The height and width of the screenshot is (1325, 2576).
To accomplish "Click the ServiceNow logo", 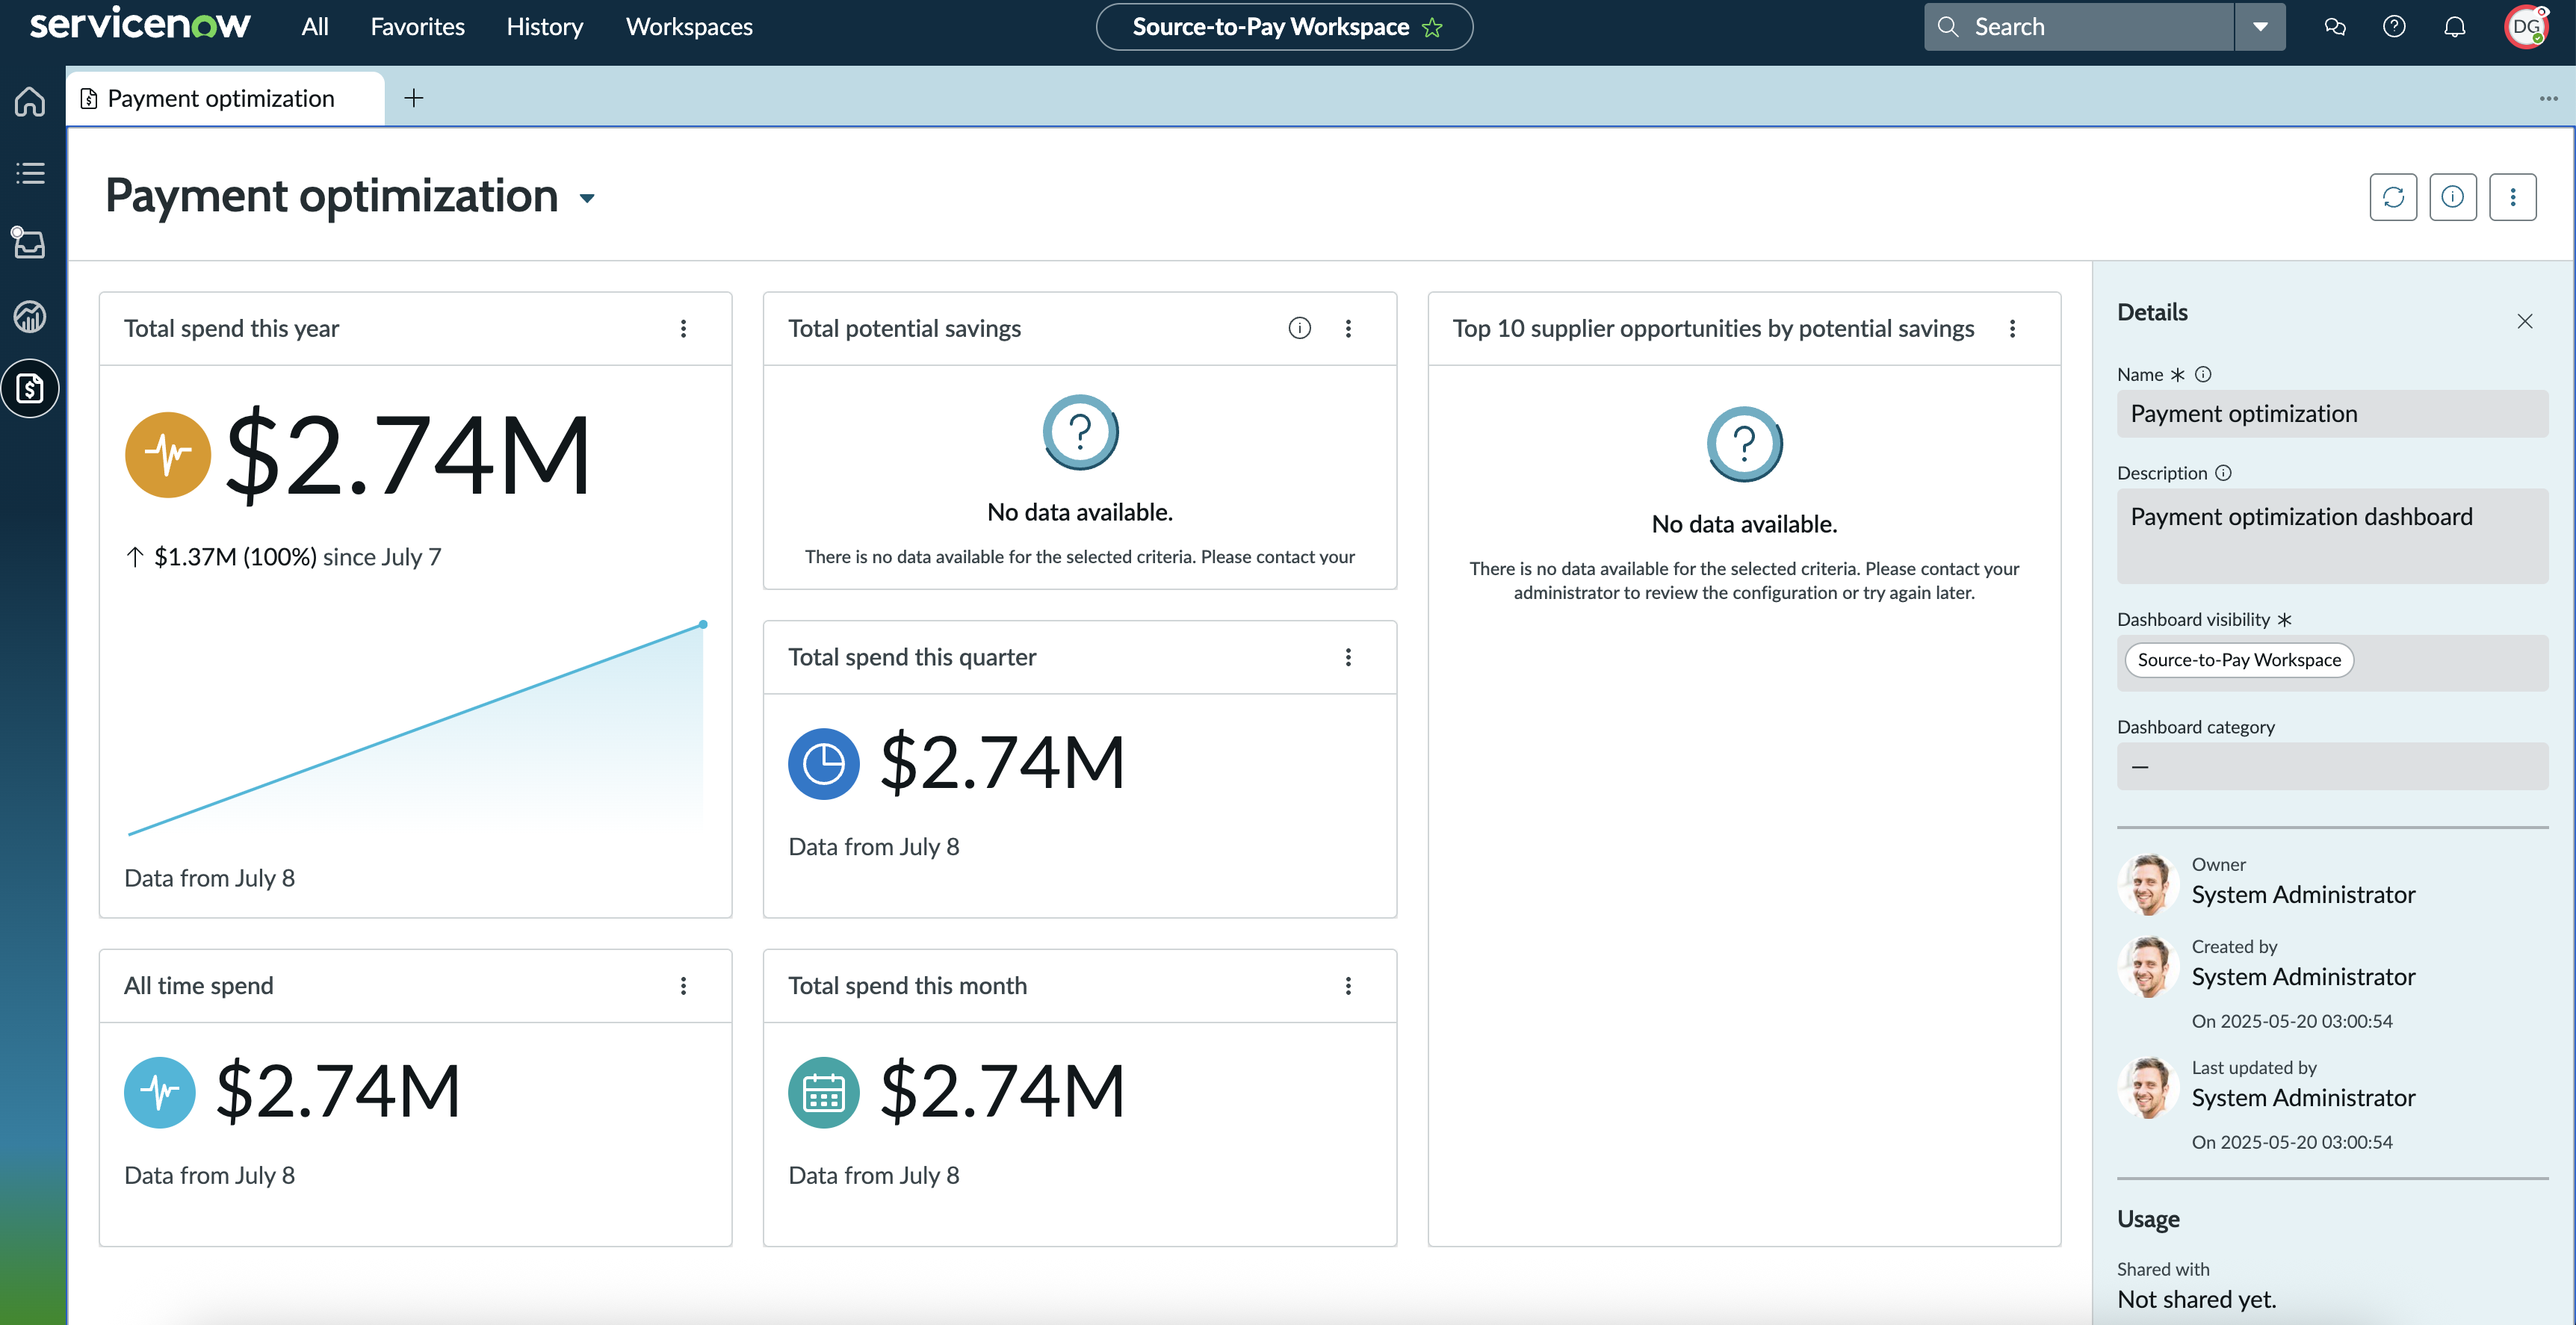I will (139, 24).
